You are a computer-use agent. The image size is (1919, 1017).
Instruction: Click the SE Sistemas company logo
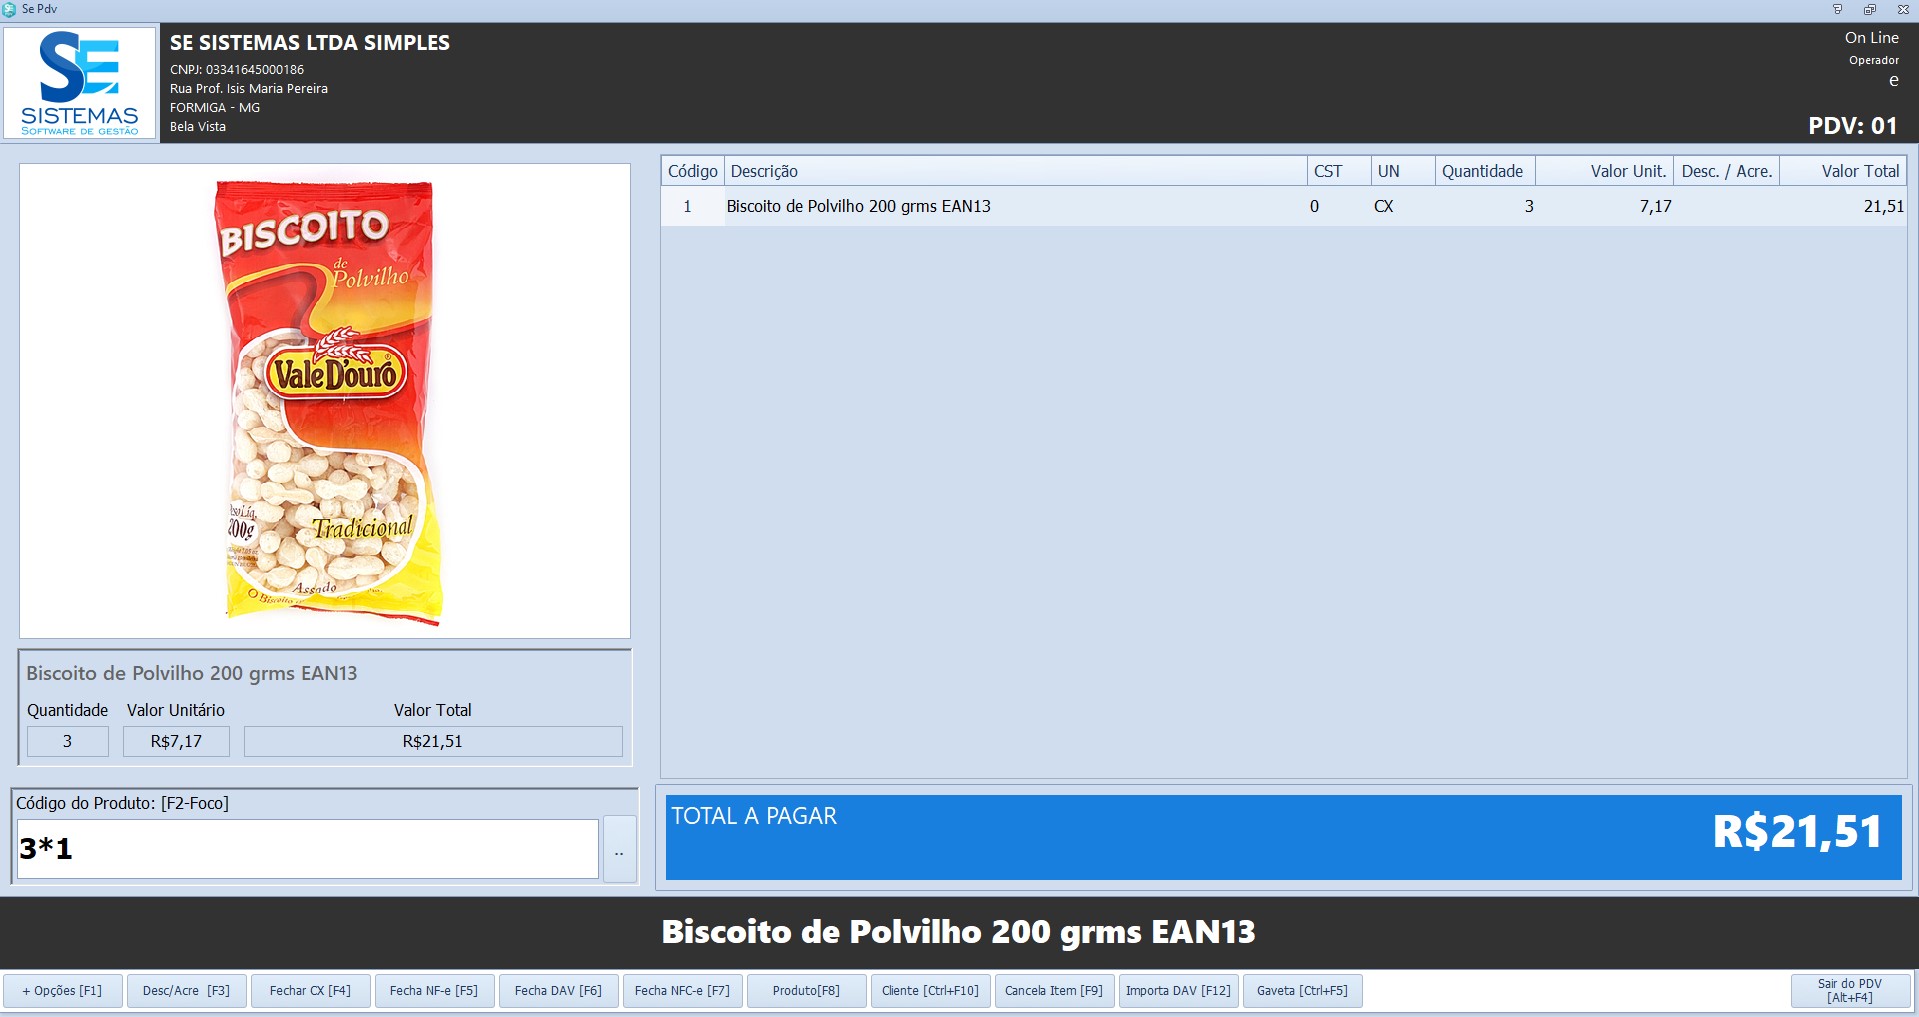point(80,84)
